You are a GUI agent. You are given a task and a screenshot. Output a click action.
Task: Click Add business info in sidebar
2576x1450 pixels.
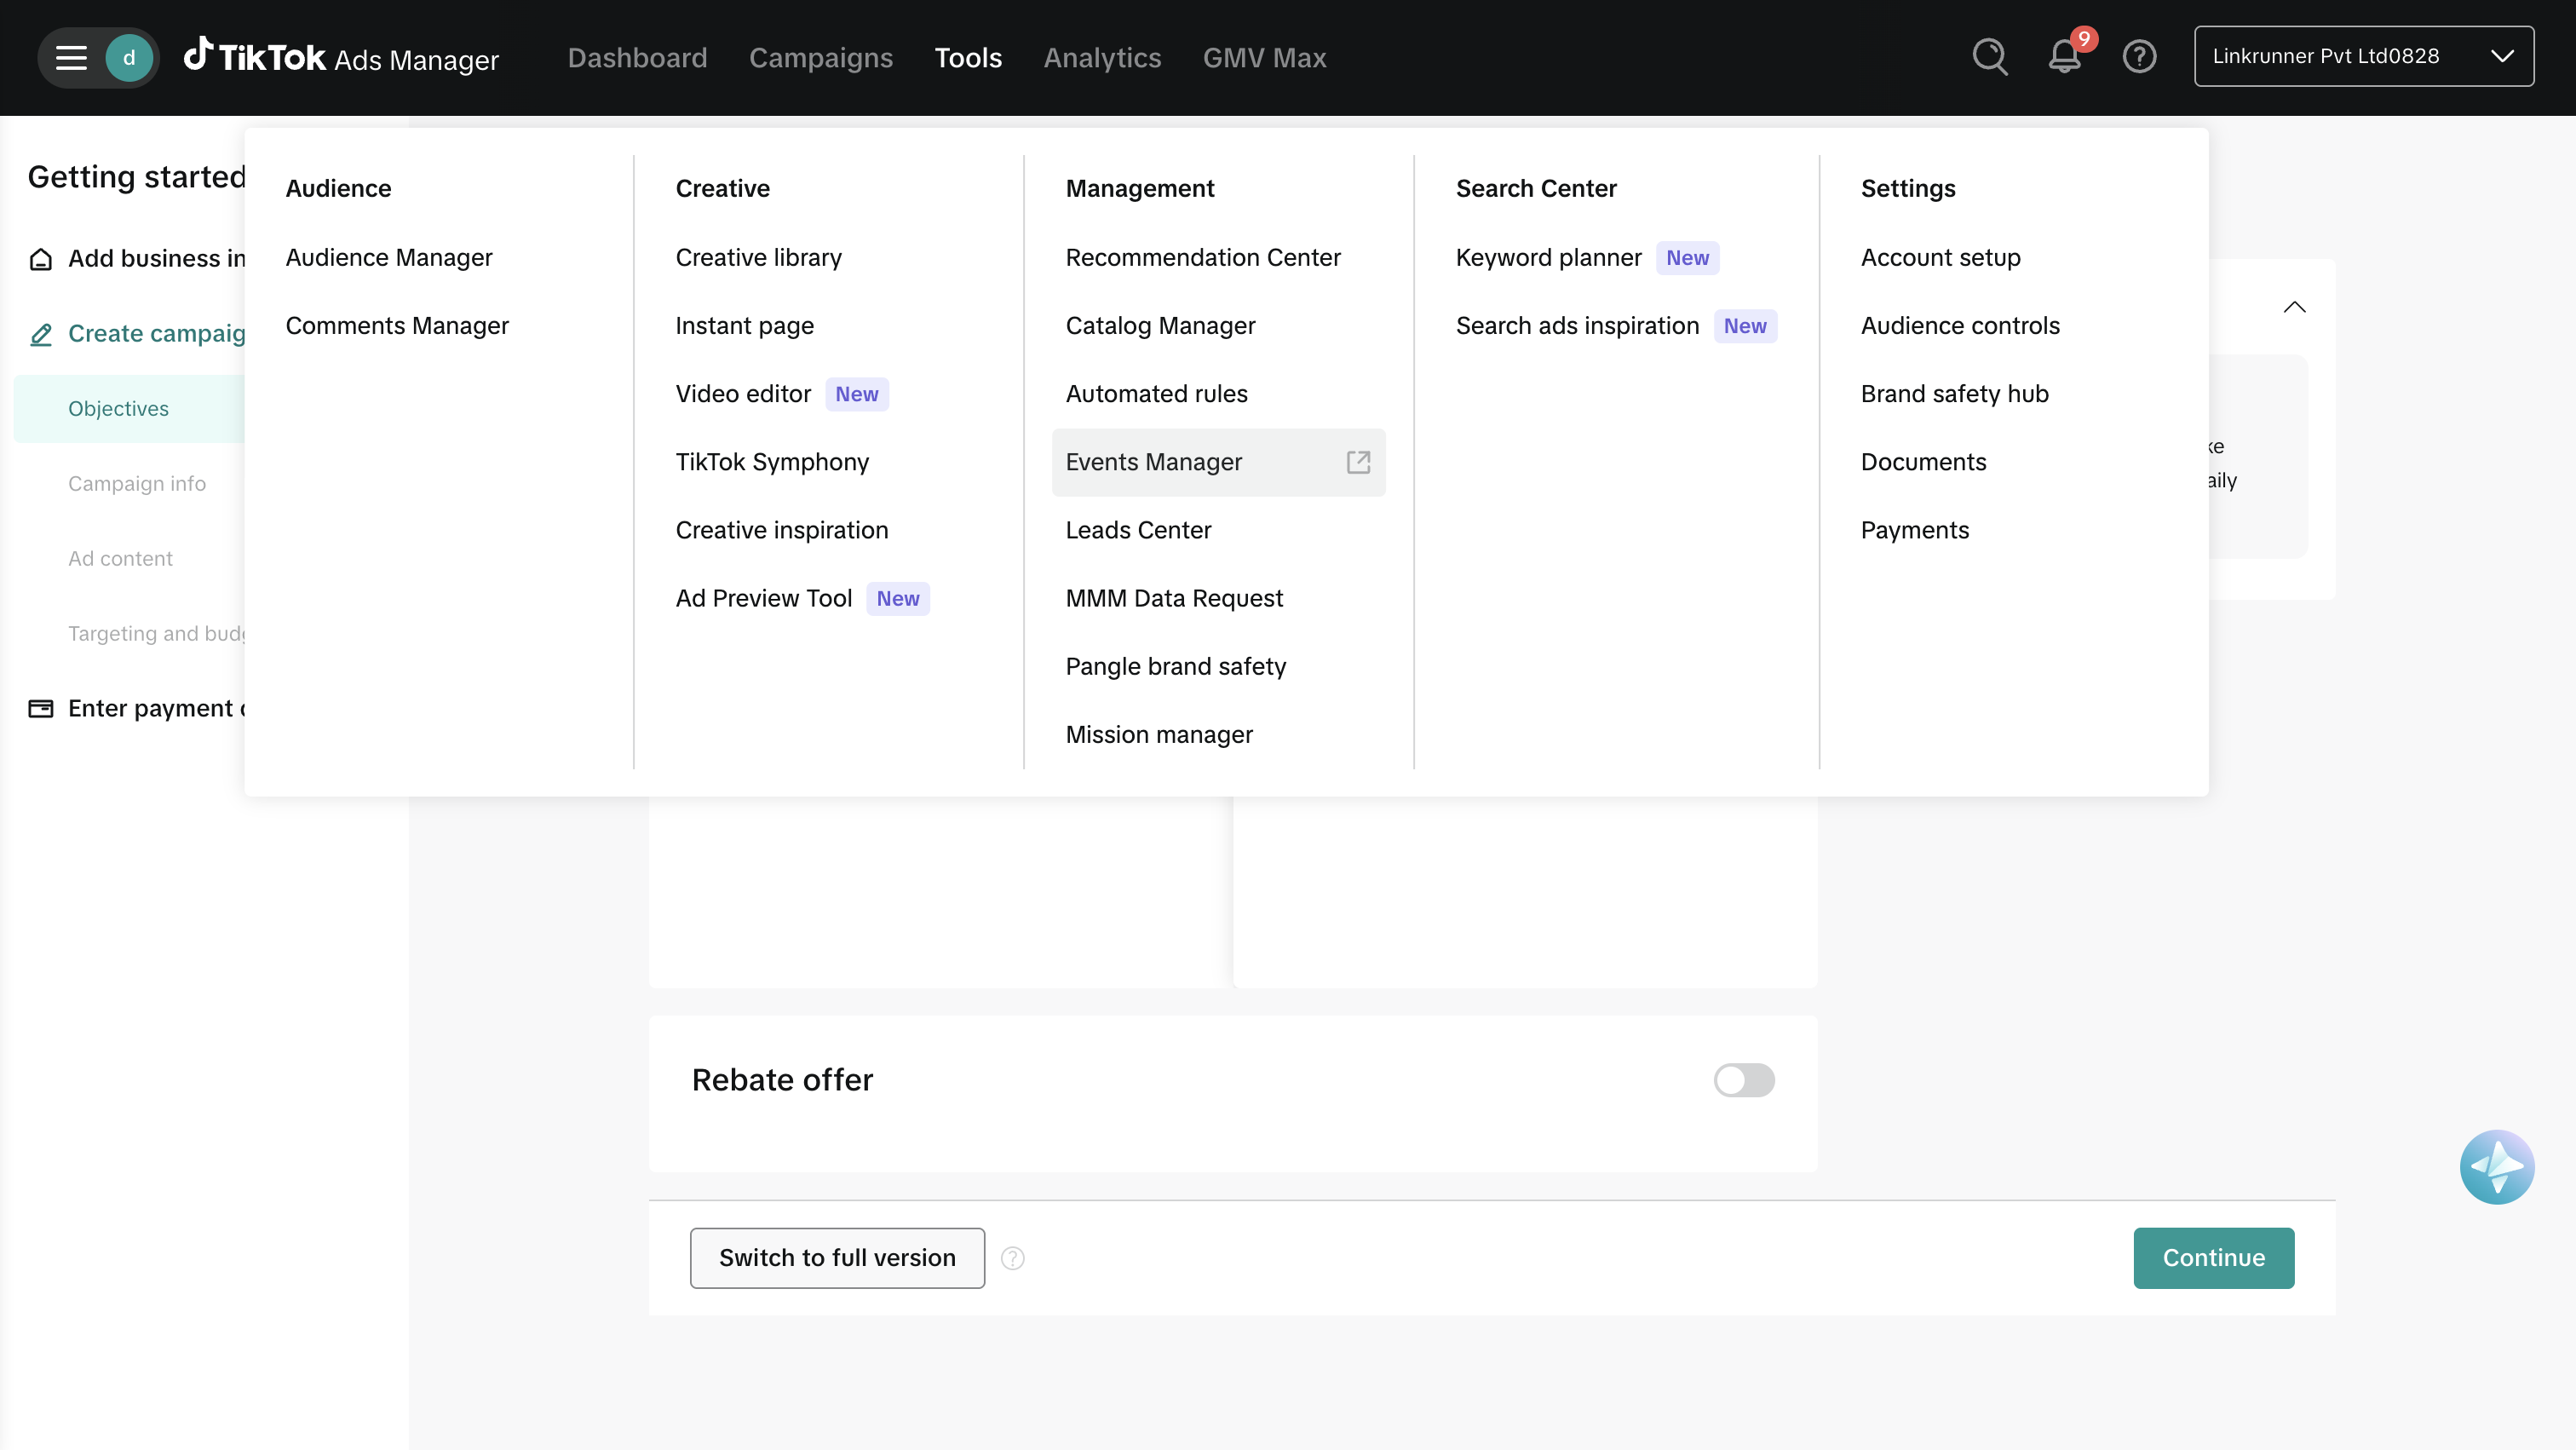[x=156, y=259]
